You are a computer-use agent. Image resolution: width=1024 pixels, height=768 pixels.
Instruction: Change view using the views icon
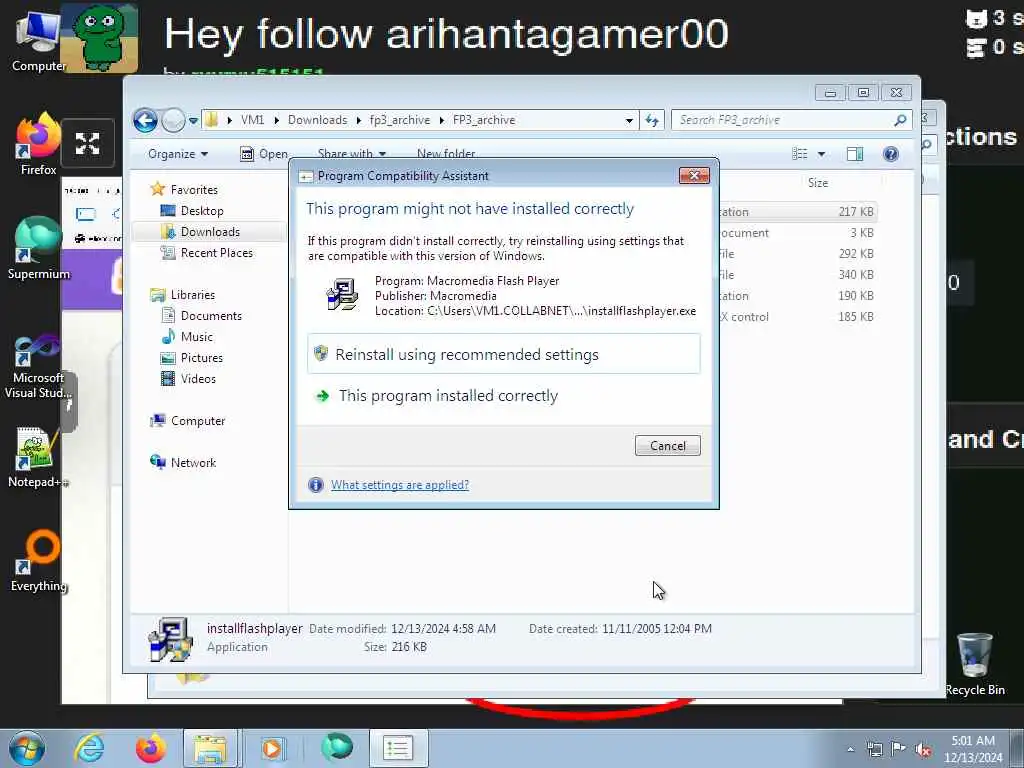click(x=800, y=154)
